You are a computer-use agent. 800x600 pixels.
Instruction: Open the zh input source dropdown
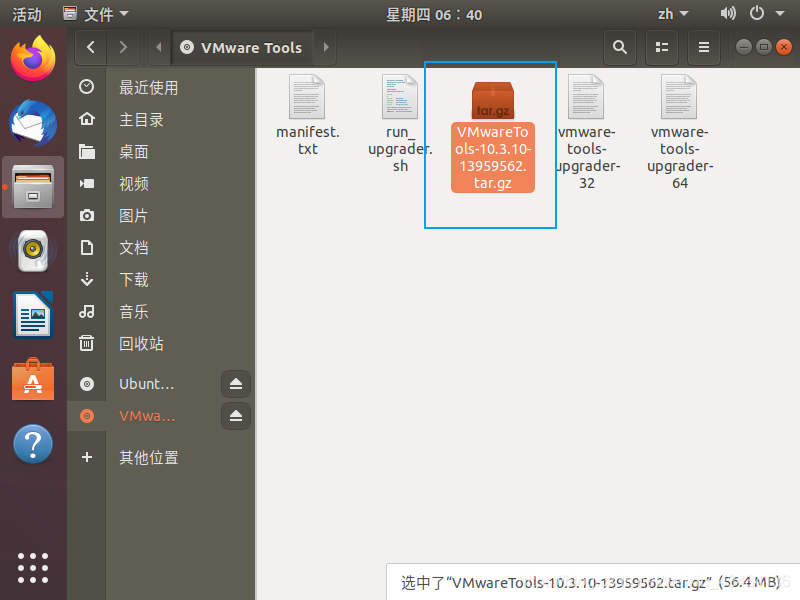coord(672,14)
